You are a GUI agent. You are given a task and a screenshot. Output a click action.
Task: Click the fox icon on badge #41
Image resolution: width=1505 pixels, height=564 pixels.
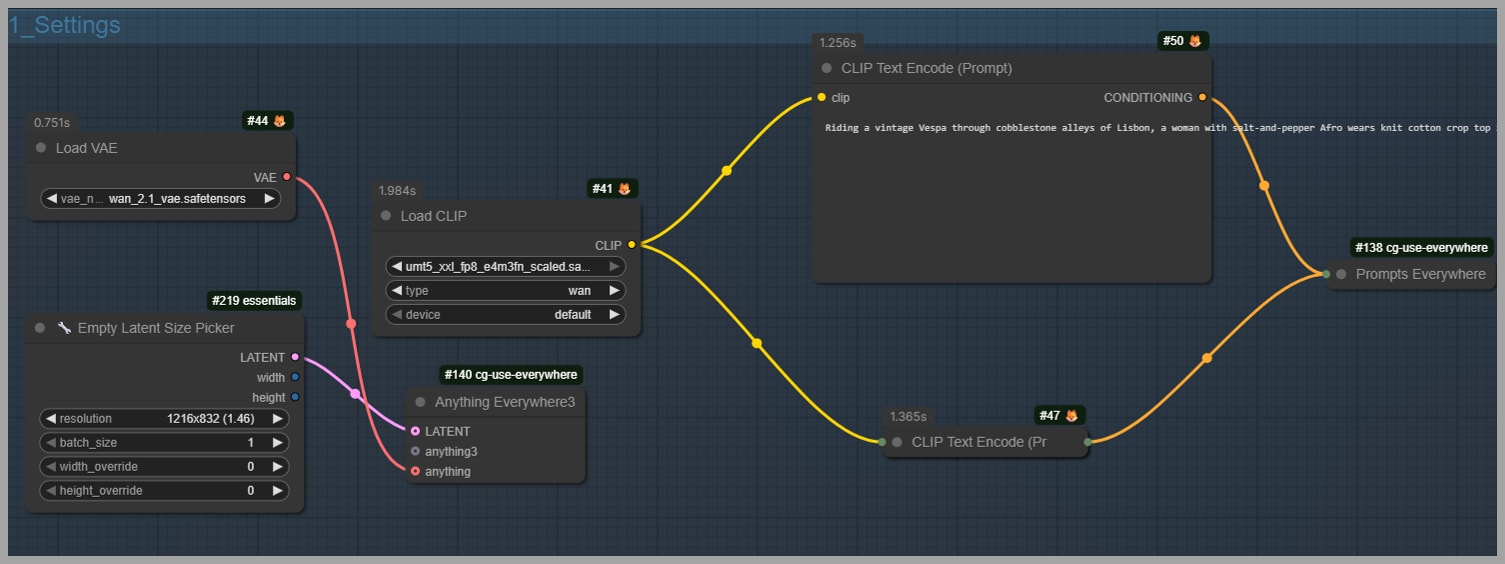pos(624,189)
